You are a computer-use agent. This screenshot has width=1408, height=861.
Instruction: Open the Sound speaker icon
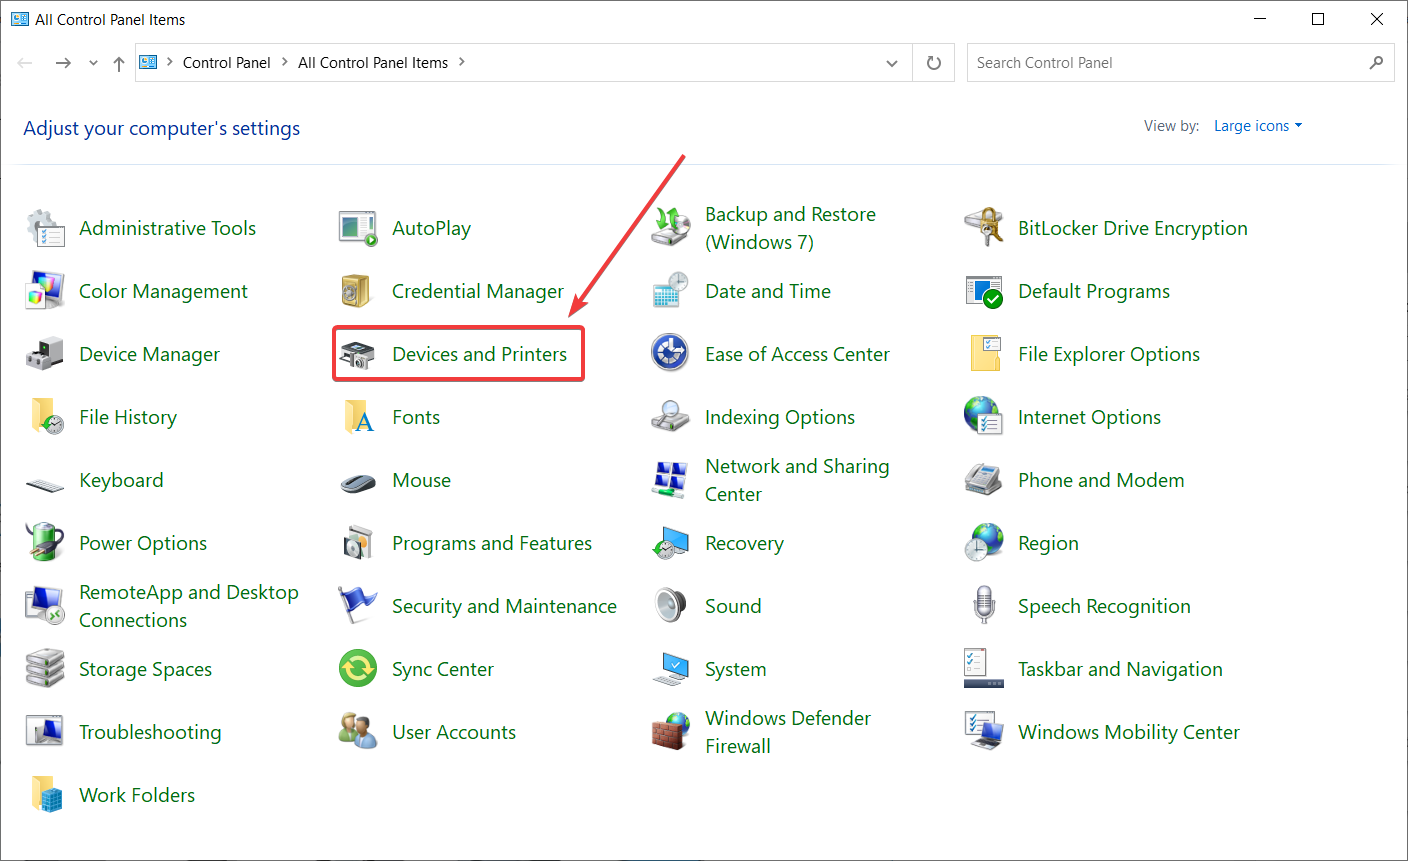pos(671,606)
